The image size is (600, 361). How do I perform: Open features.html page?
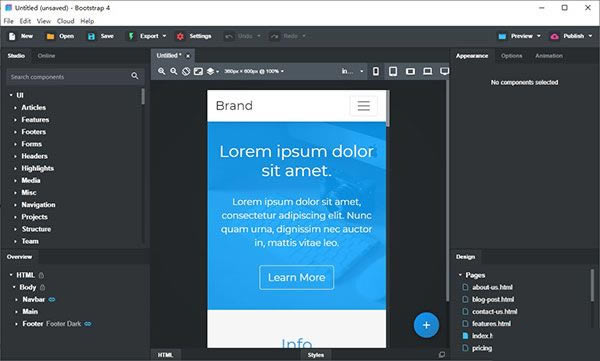(x=491, y=324)
